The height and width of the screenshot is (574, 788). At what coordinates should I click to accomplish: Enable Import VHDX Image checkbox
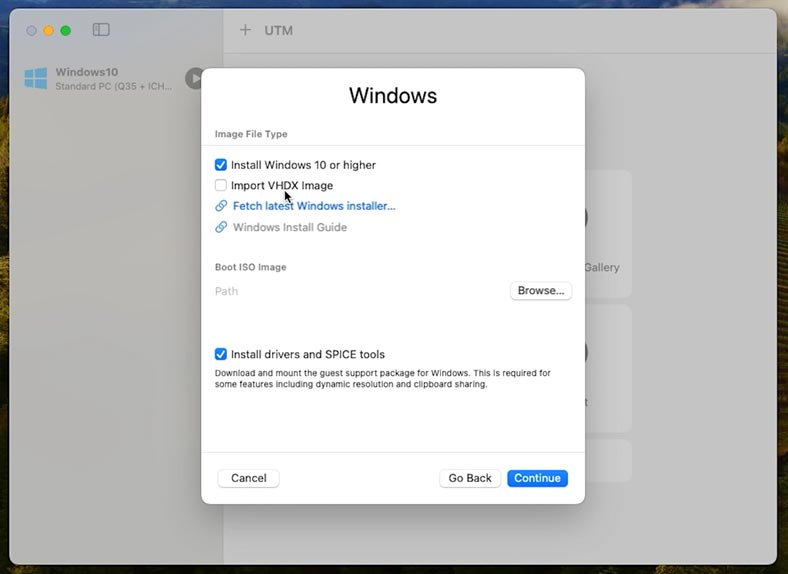point(221,185)
